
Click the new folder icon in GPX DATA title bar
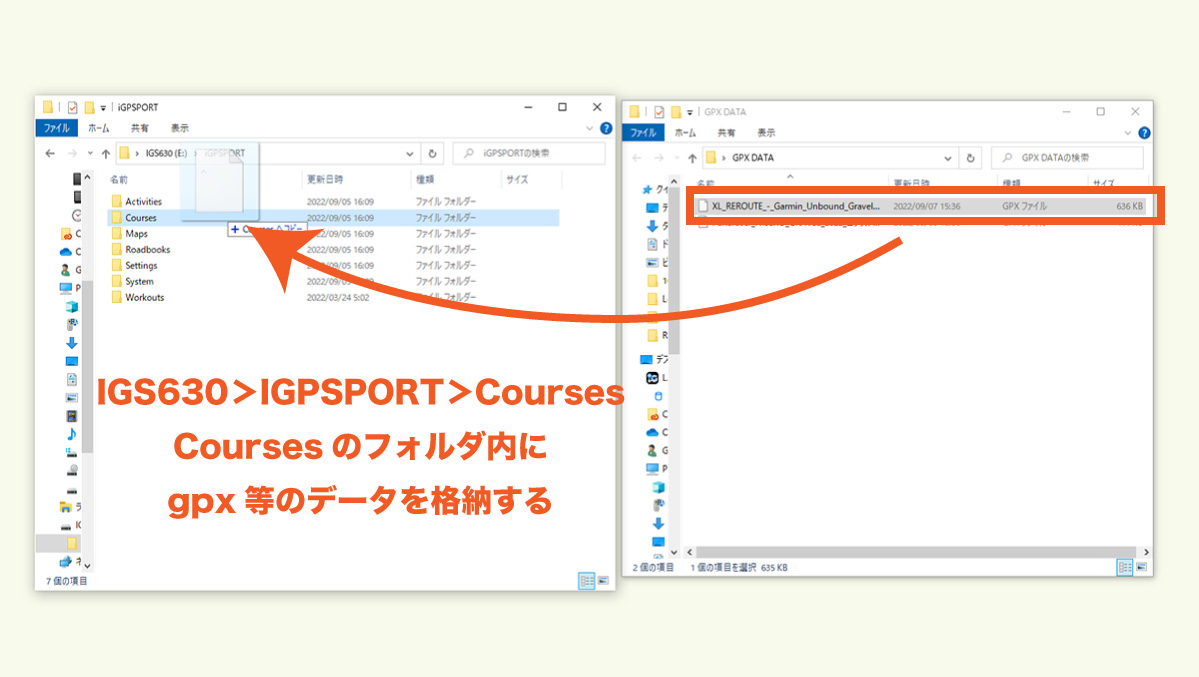[x=676, y=112]
